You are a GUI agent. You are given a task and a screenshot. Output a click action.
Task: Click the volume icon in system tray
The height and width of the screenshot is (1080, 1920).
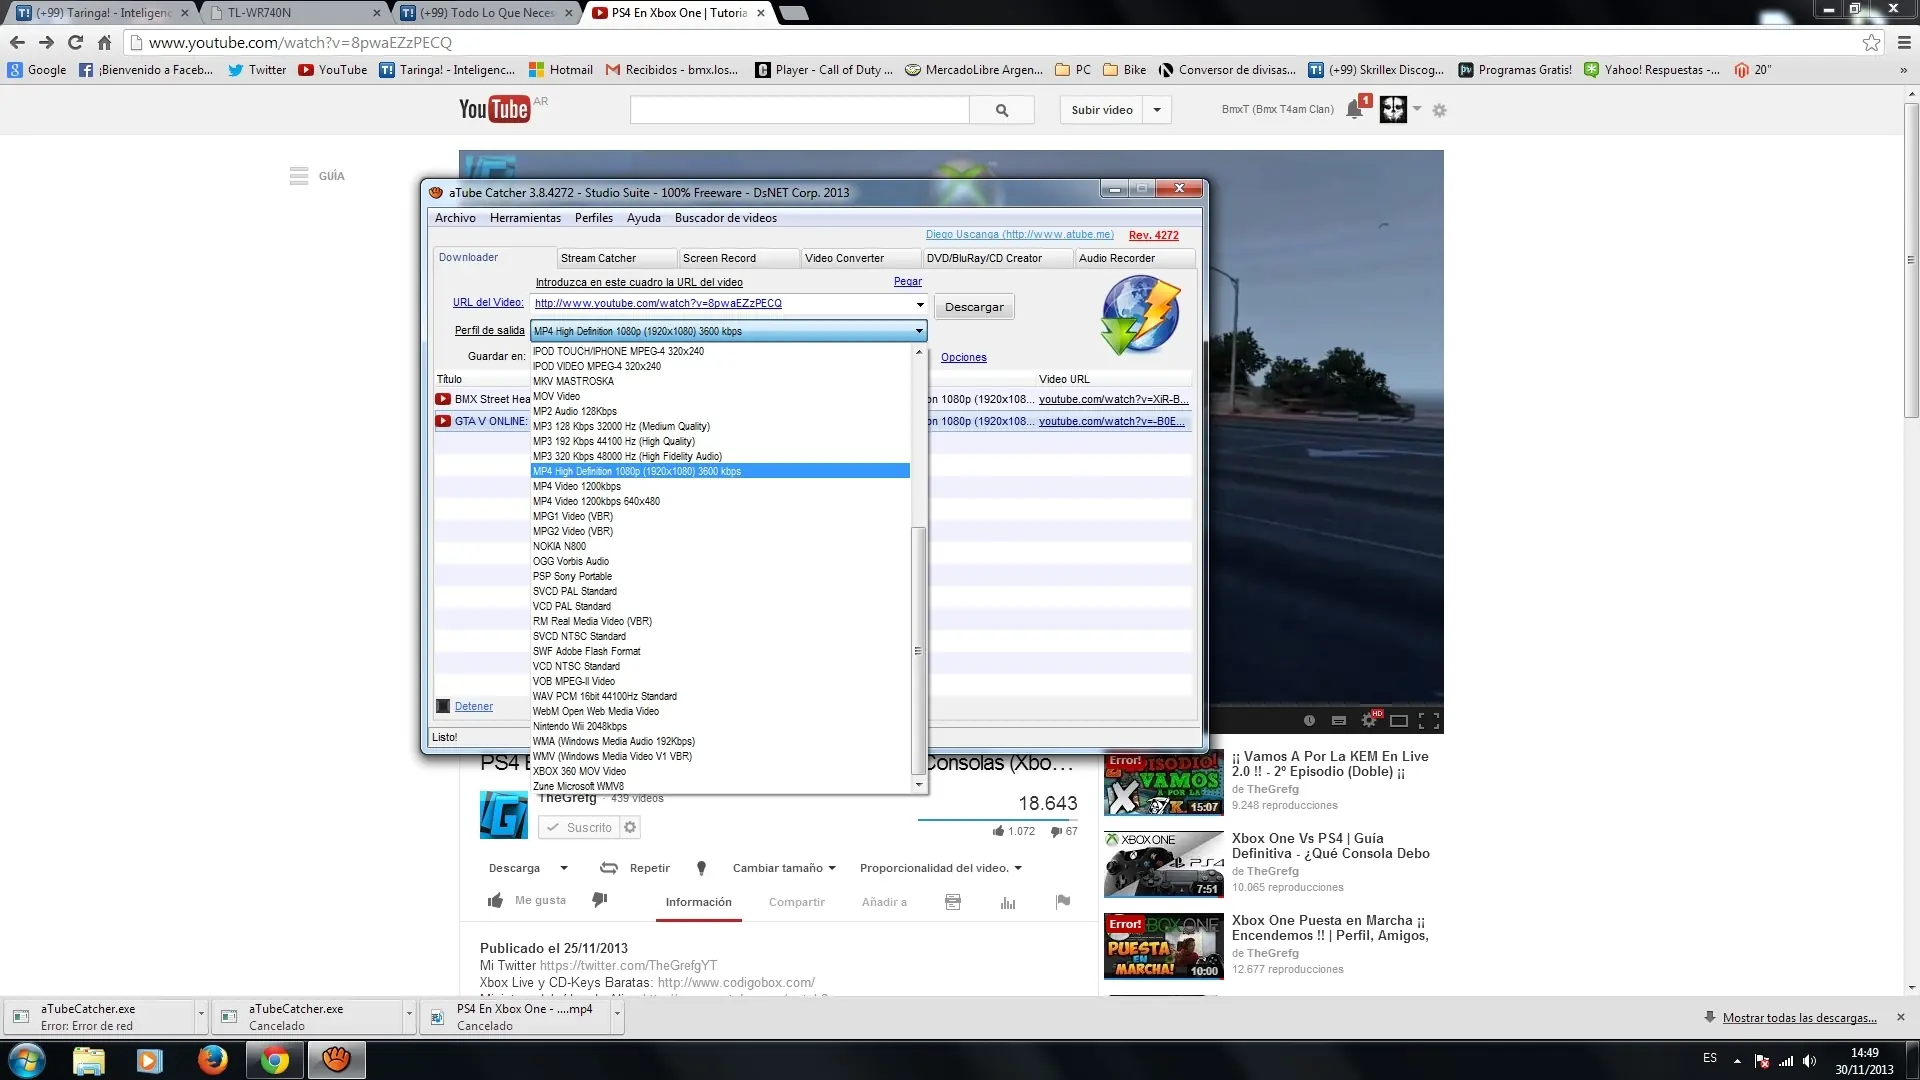[x=1809, y=1061]
